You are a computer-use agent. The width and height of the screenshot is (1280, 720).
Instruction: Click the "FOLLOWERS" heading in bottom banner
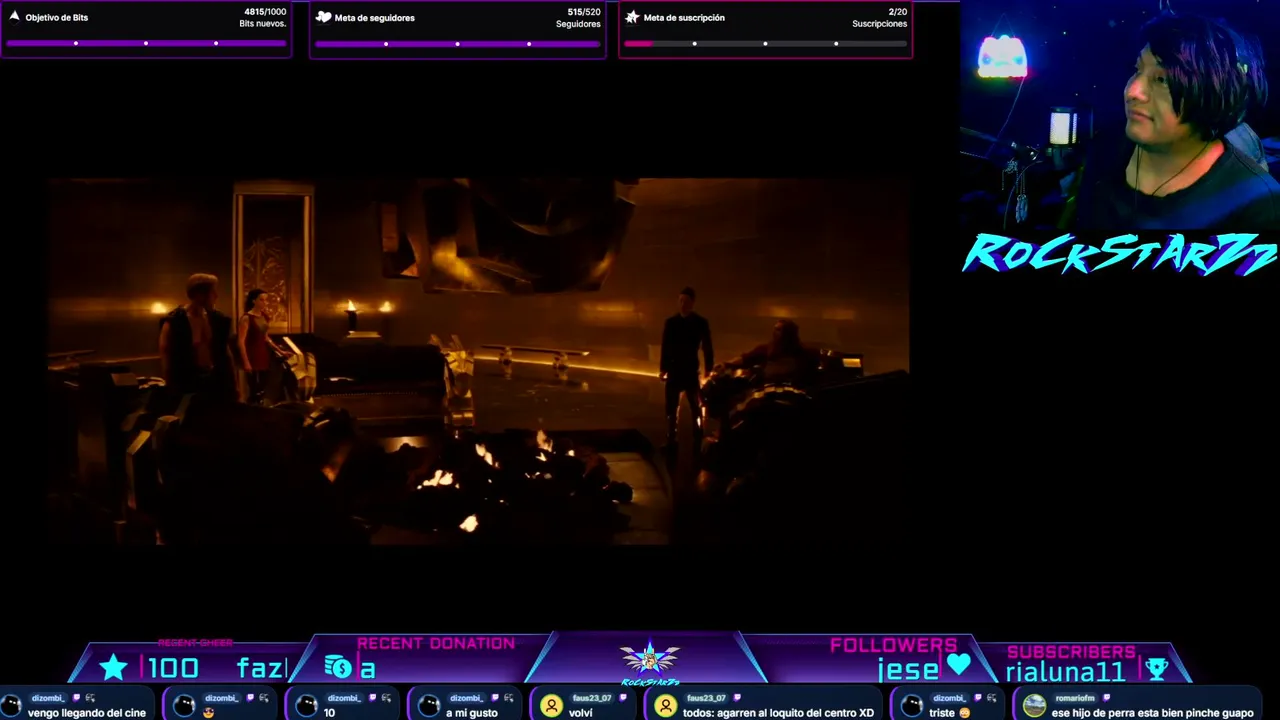[x=893, y=645]
